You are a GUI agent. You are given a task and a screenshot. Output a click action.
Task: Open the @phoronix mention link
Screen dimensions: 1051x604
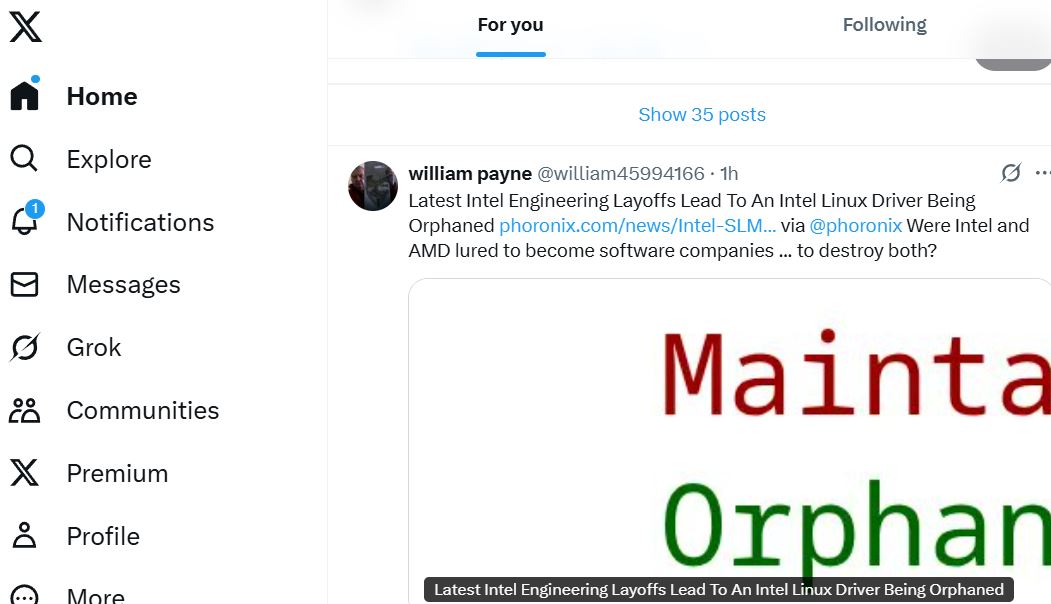[856, 225]
